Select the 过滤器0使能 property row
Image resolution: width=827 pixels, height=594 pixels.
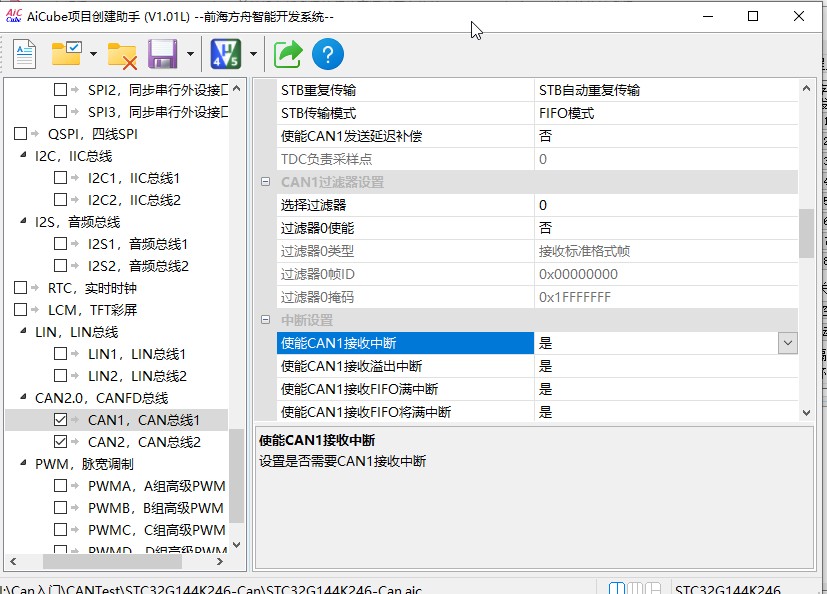[537, 228]
